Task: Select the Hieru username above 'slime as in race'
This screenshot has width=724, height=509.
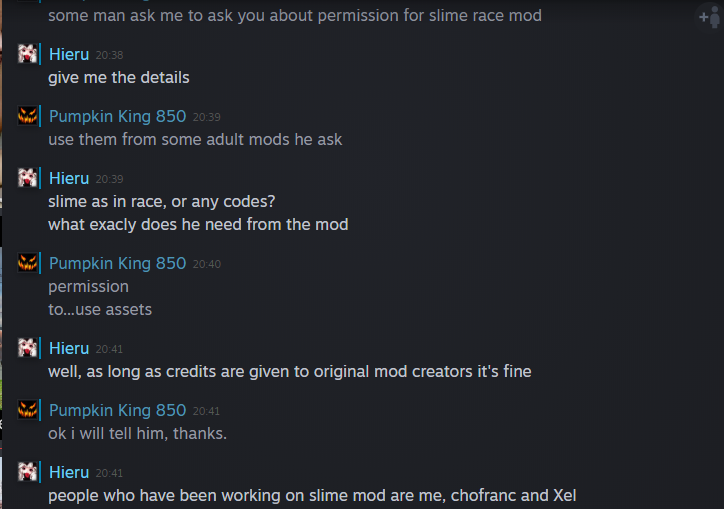Action: 69,178
